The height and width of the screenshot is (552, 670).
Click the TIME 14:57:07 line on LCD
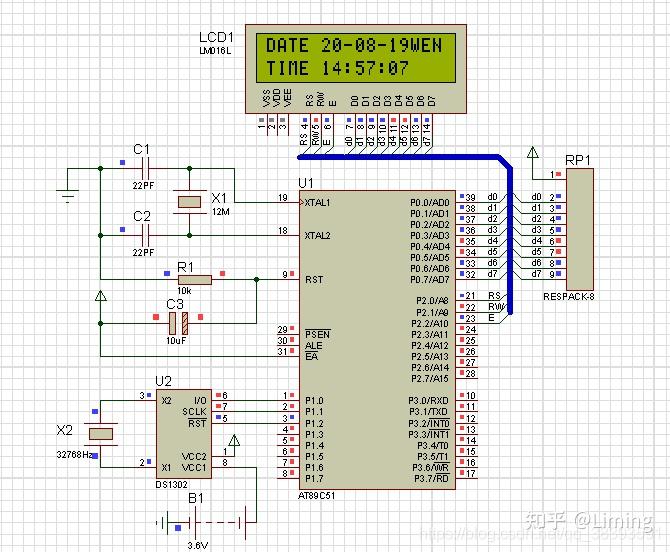click(x=337, y=68)
